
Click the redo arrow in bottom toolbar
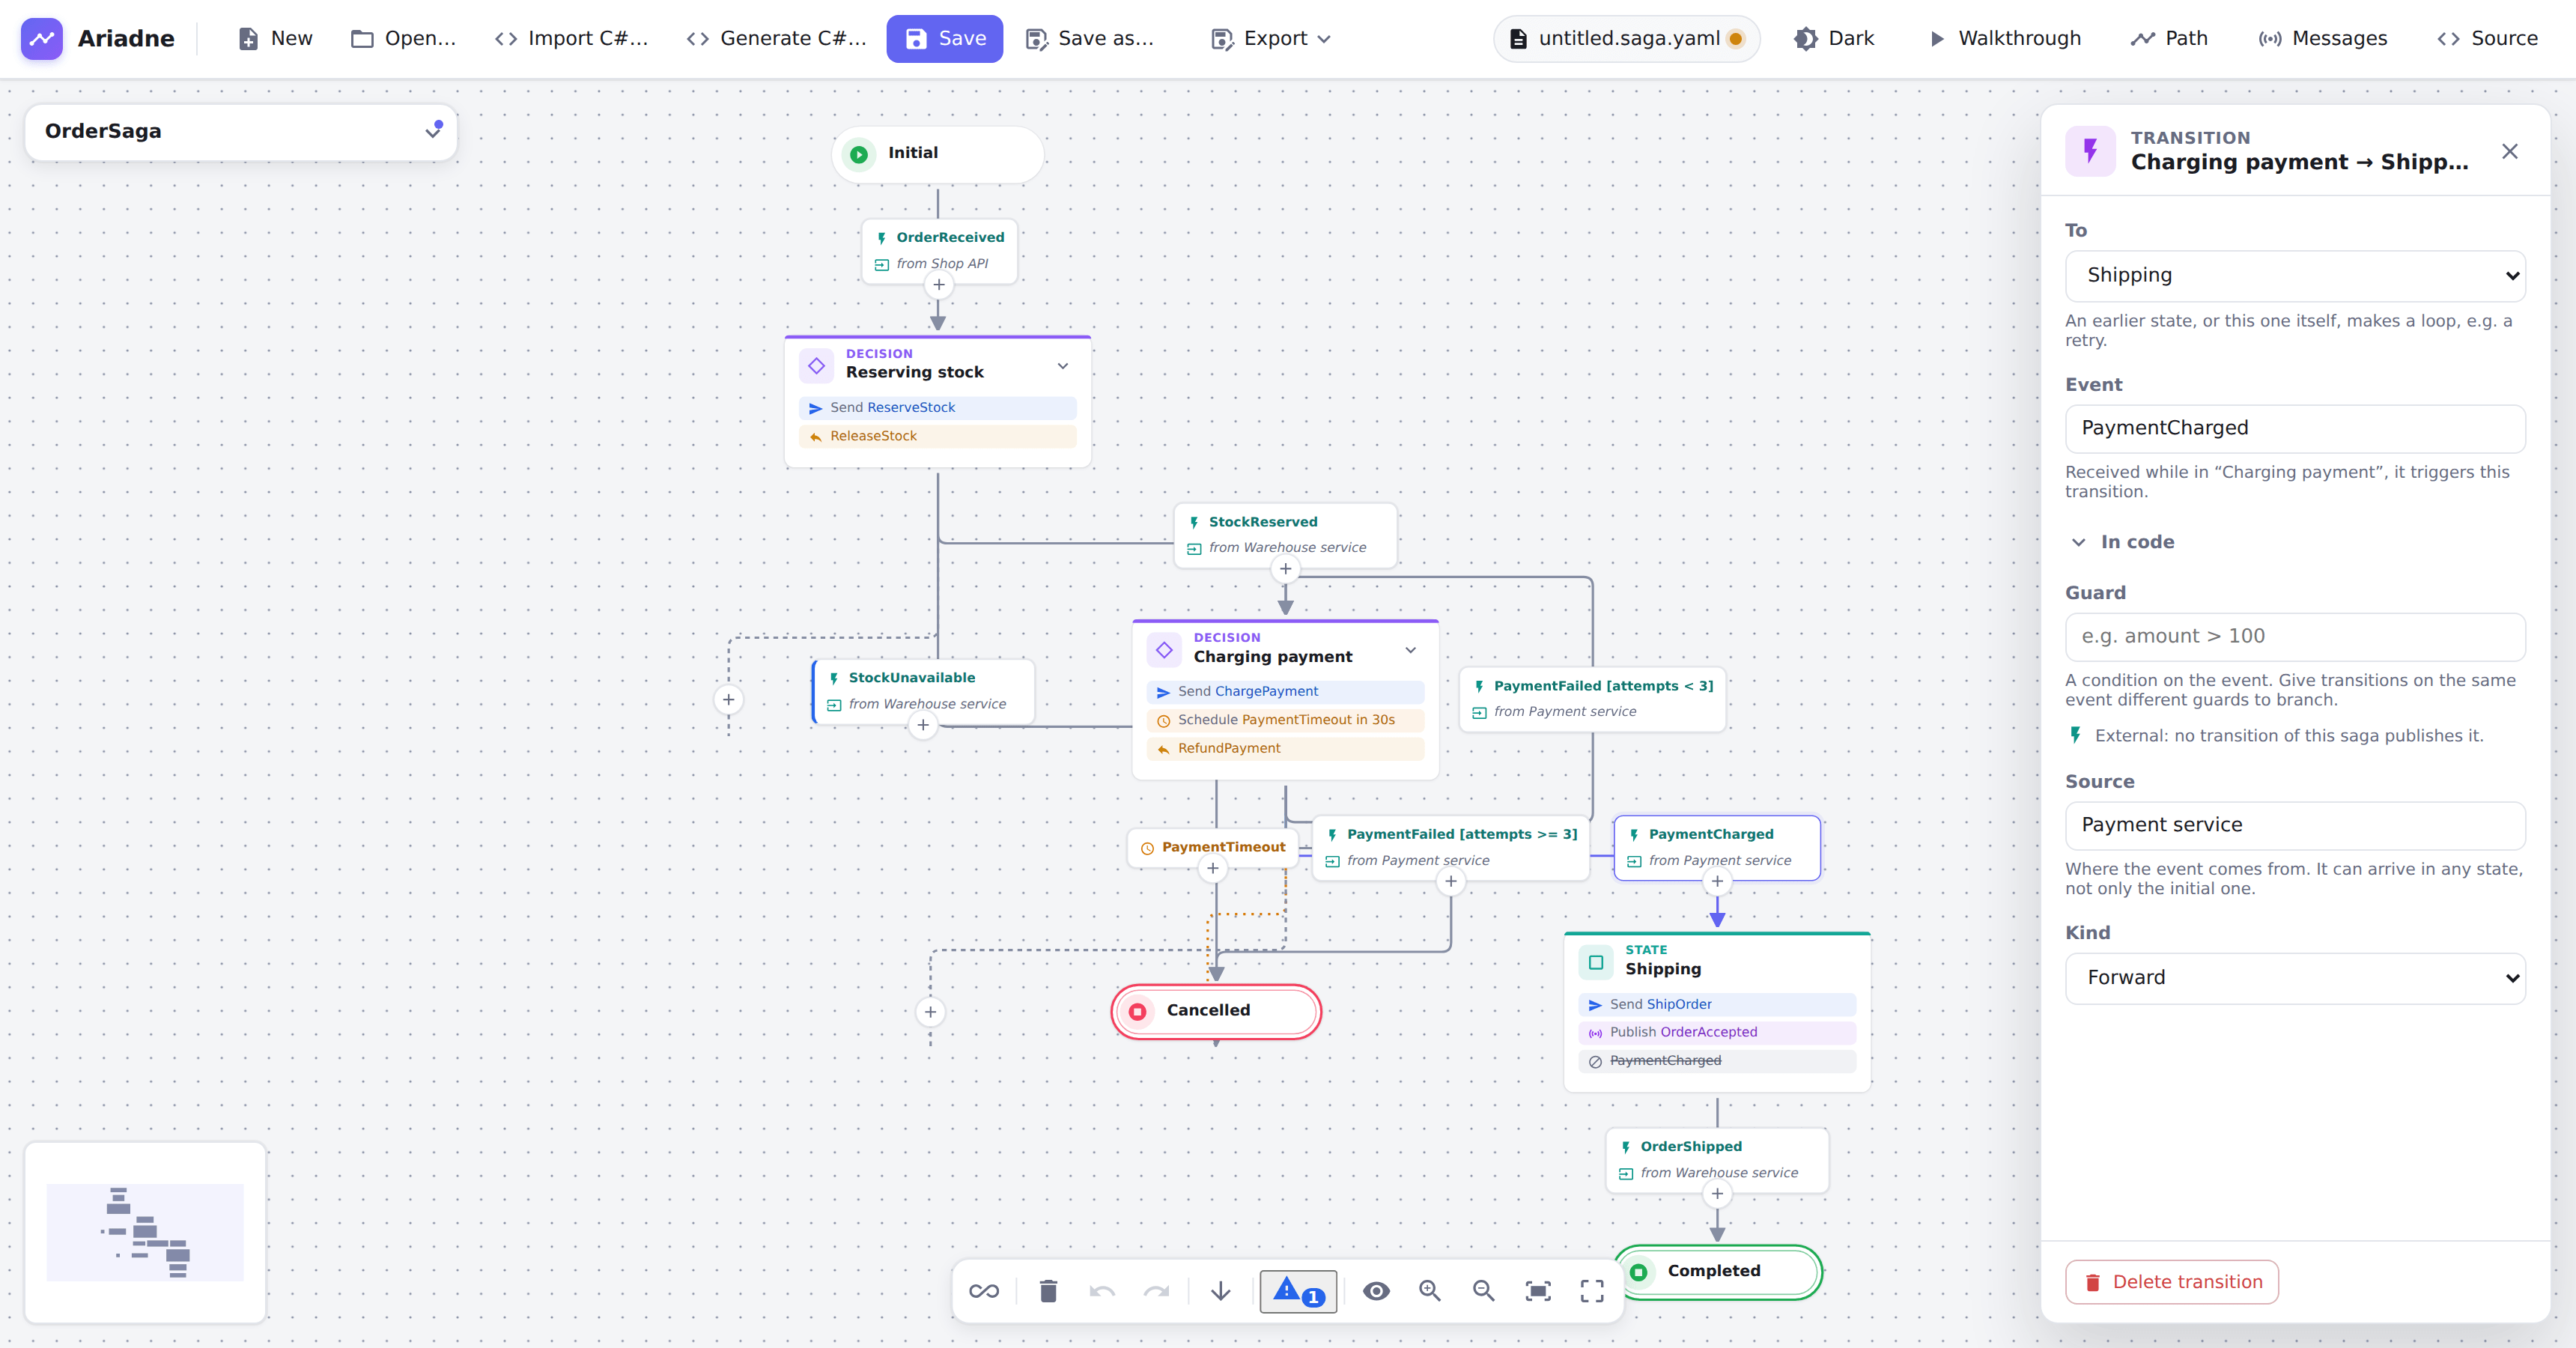point(1156,1291)
